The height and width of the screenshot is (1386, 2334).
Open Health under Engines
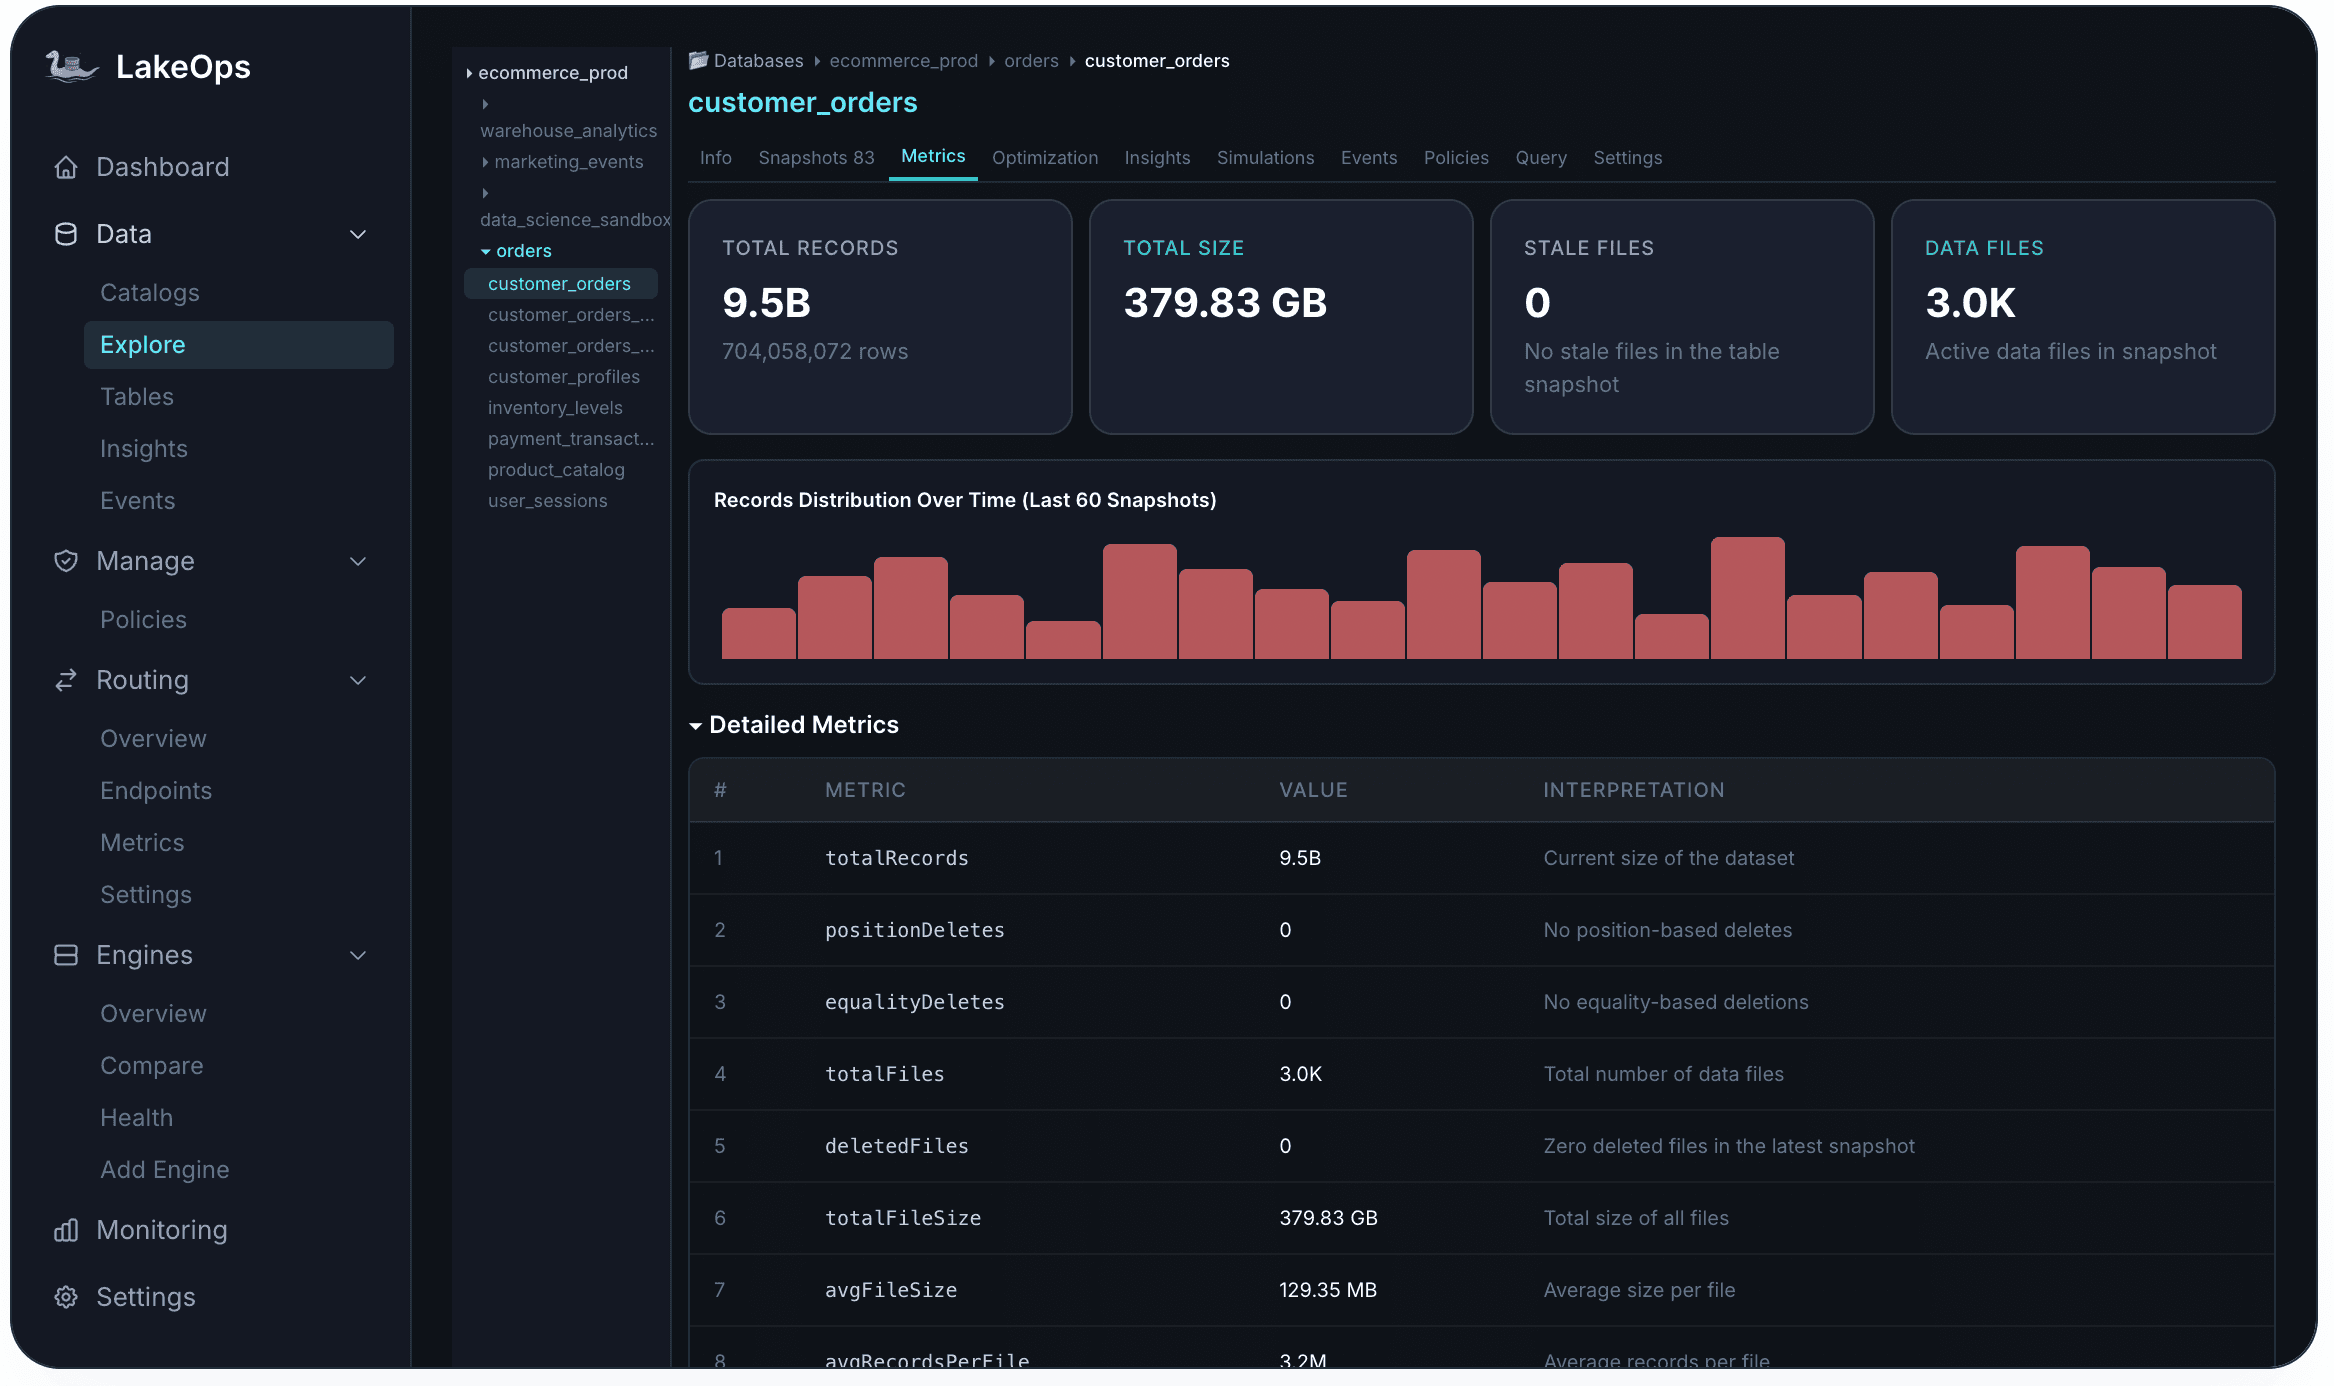[x=137, y=1118]
